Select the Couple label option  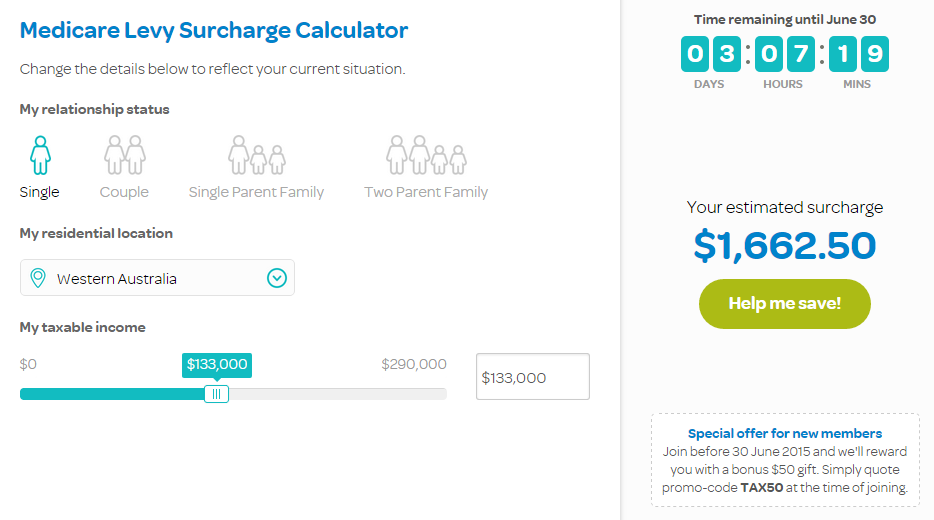point(124,192)
